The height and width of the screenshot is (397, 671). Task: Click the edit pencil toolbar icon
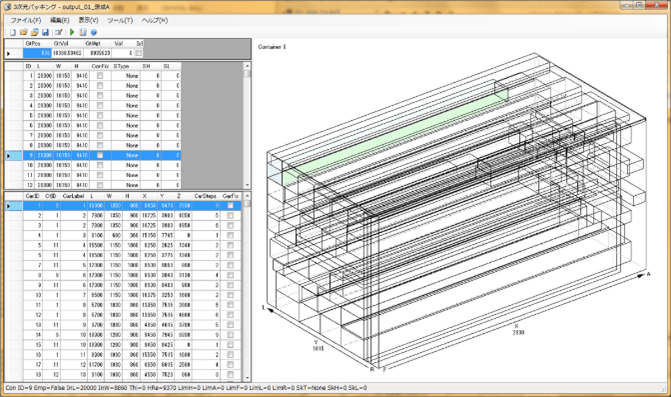pyautogui.click(x=59, y=32)
